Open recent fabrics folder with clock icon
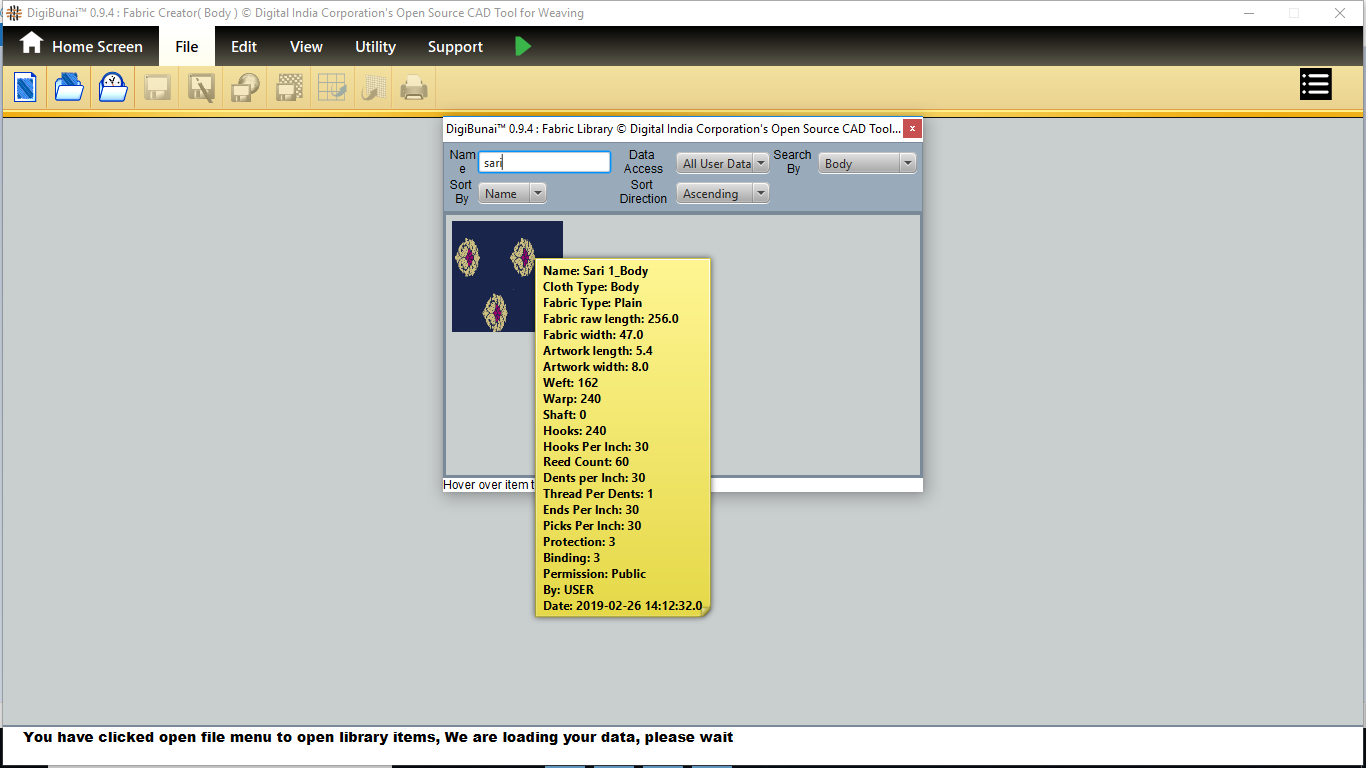The width and height of the screenshot is (1366, 768). 113,88
